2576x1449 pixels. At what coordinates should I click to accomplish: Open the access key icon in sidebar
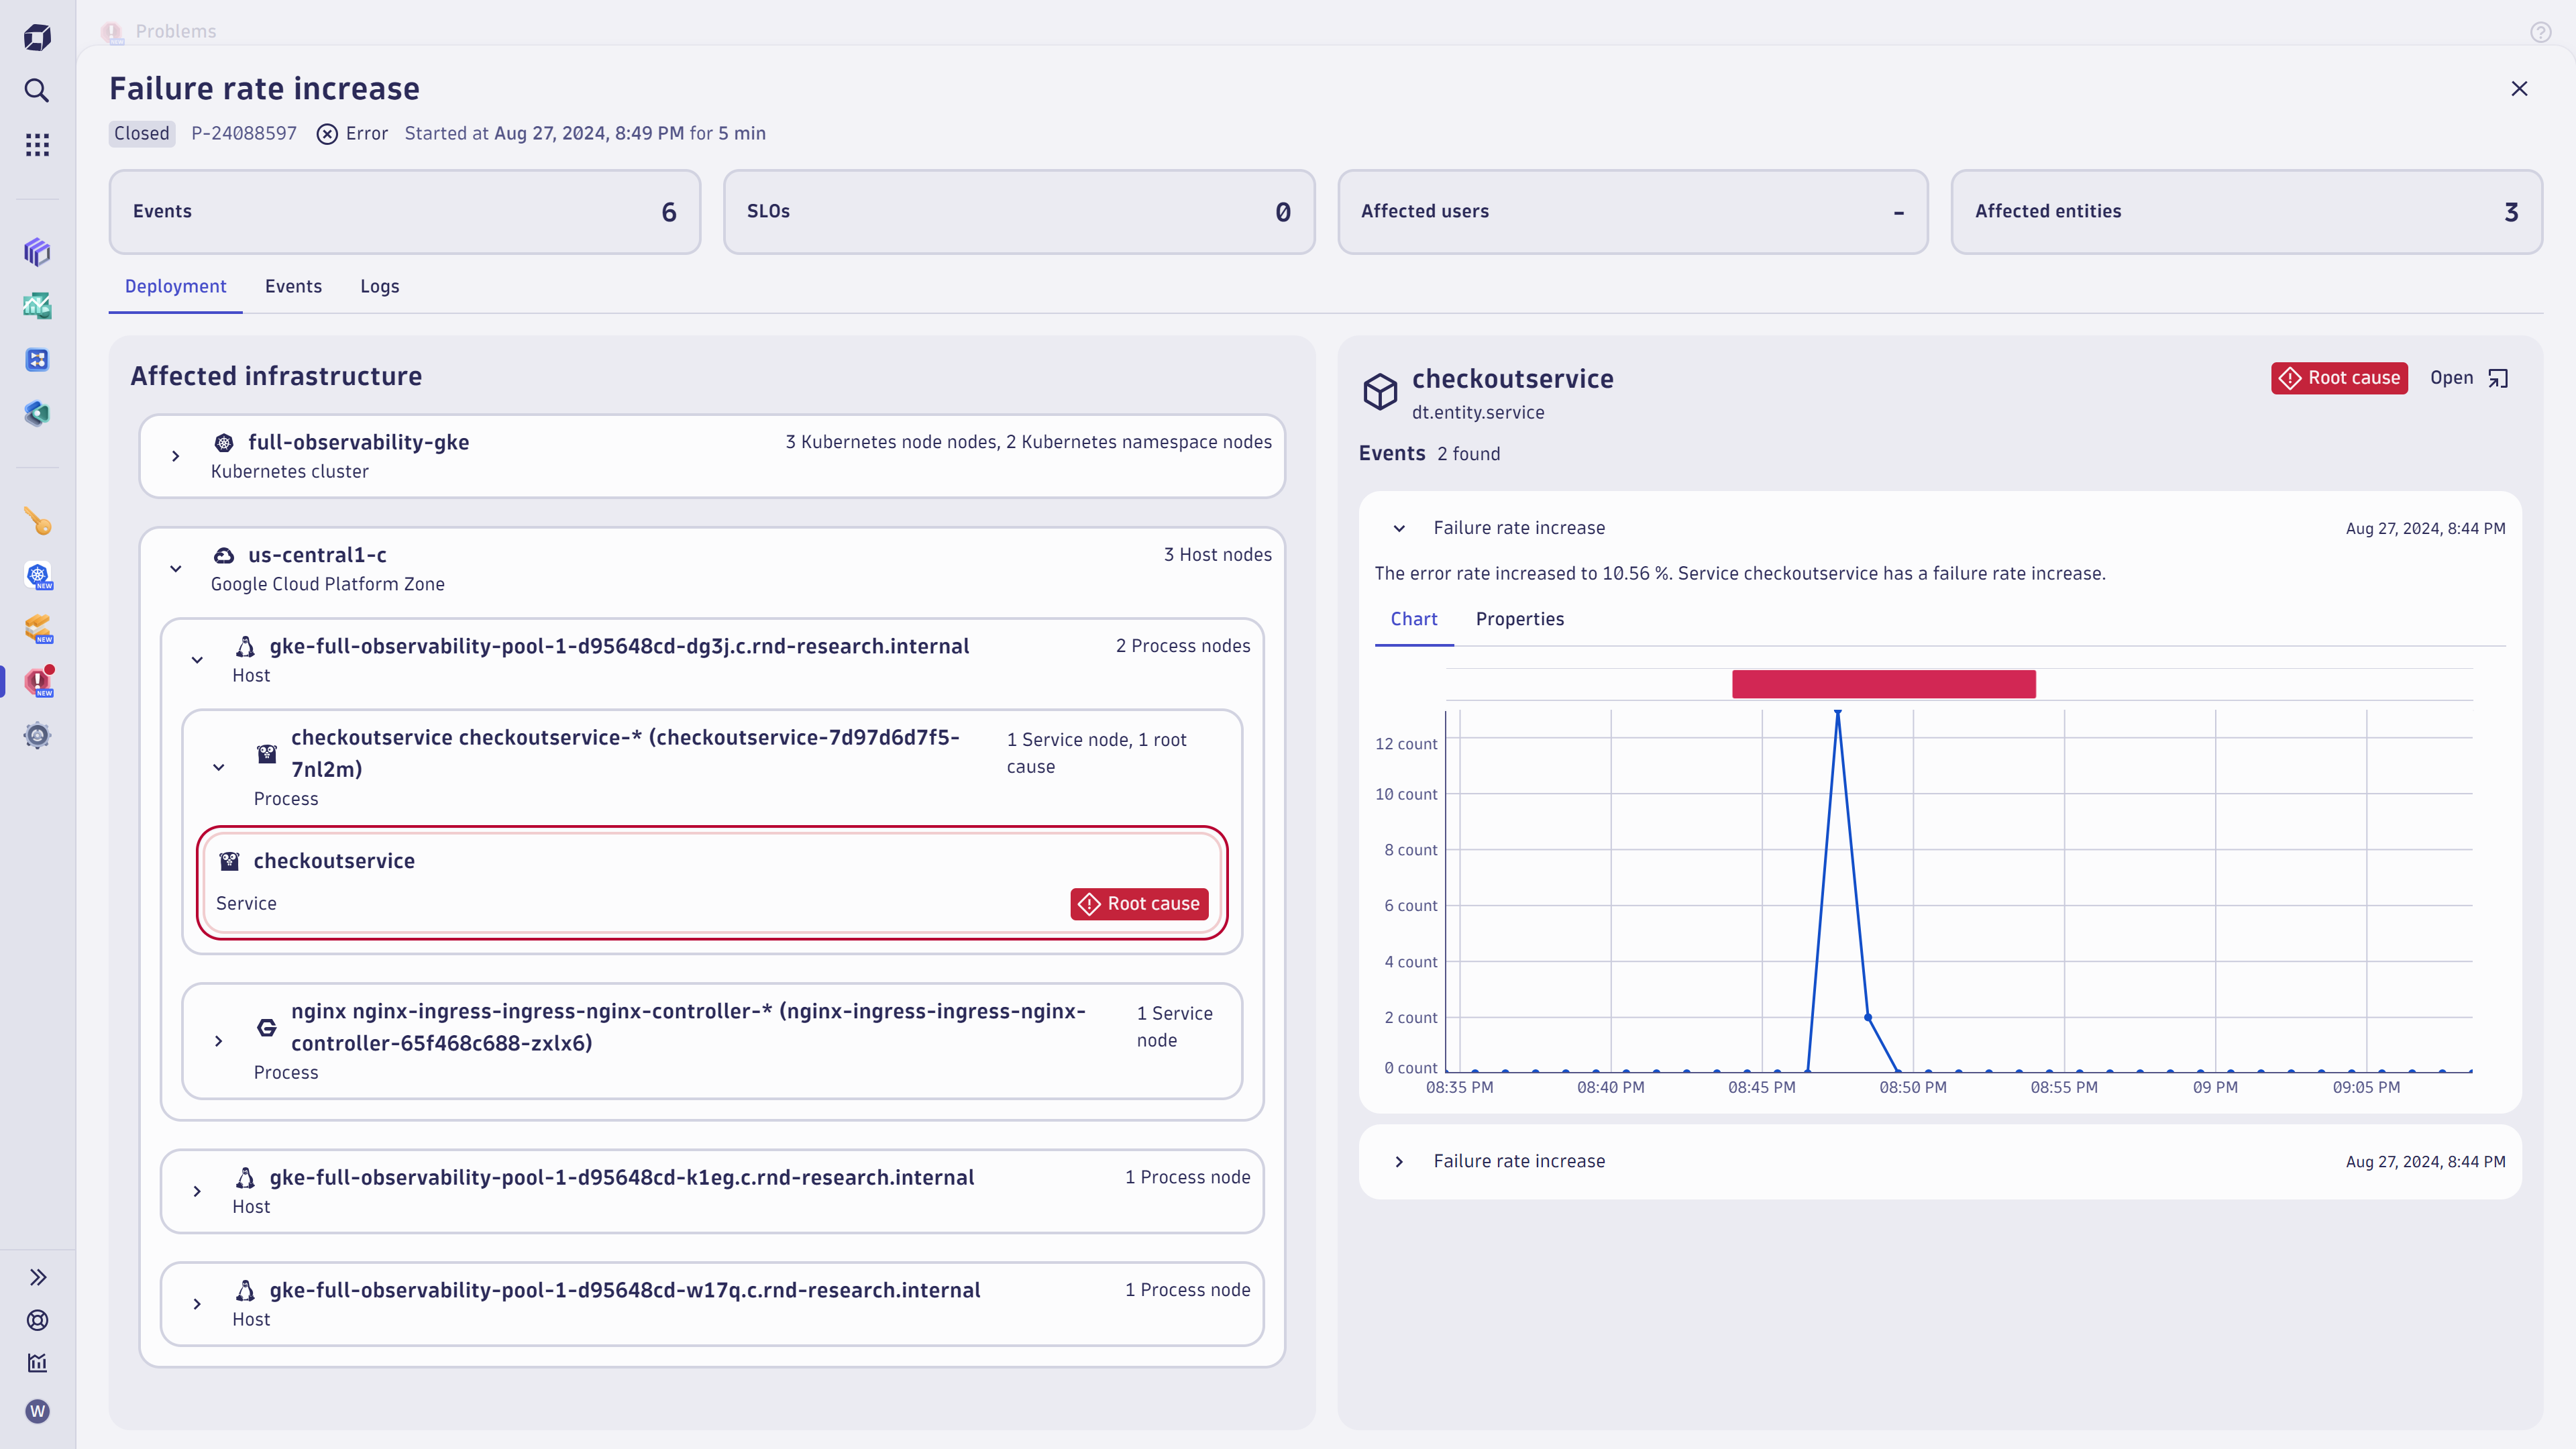[x=37, y=521]
